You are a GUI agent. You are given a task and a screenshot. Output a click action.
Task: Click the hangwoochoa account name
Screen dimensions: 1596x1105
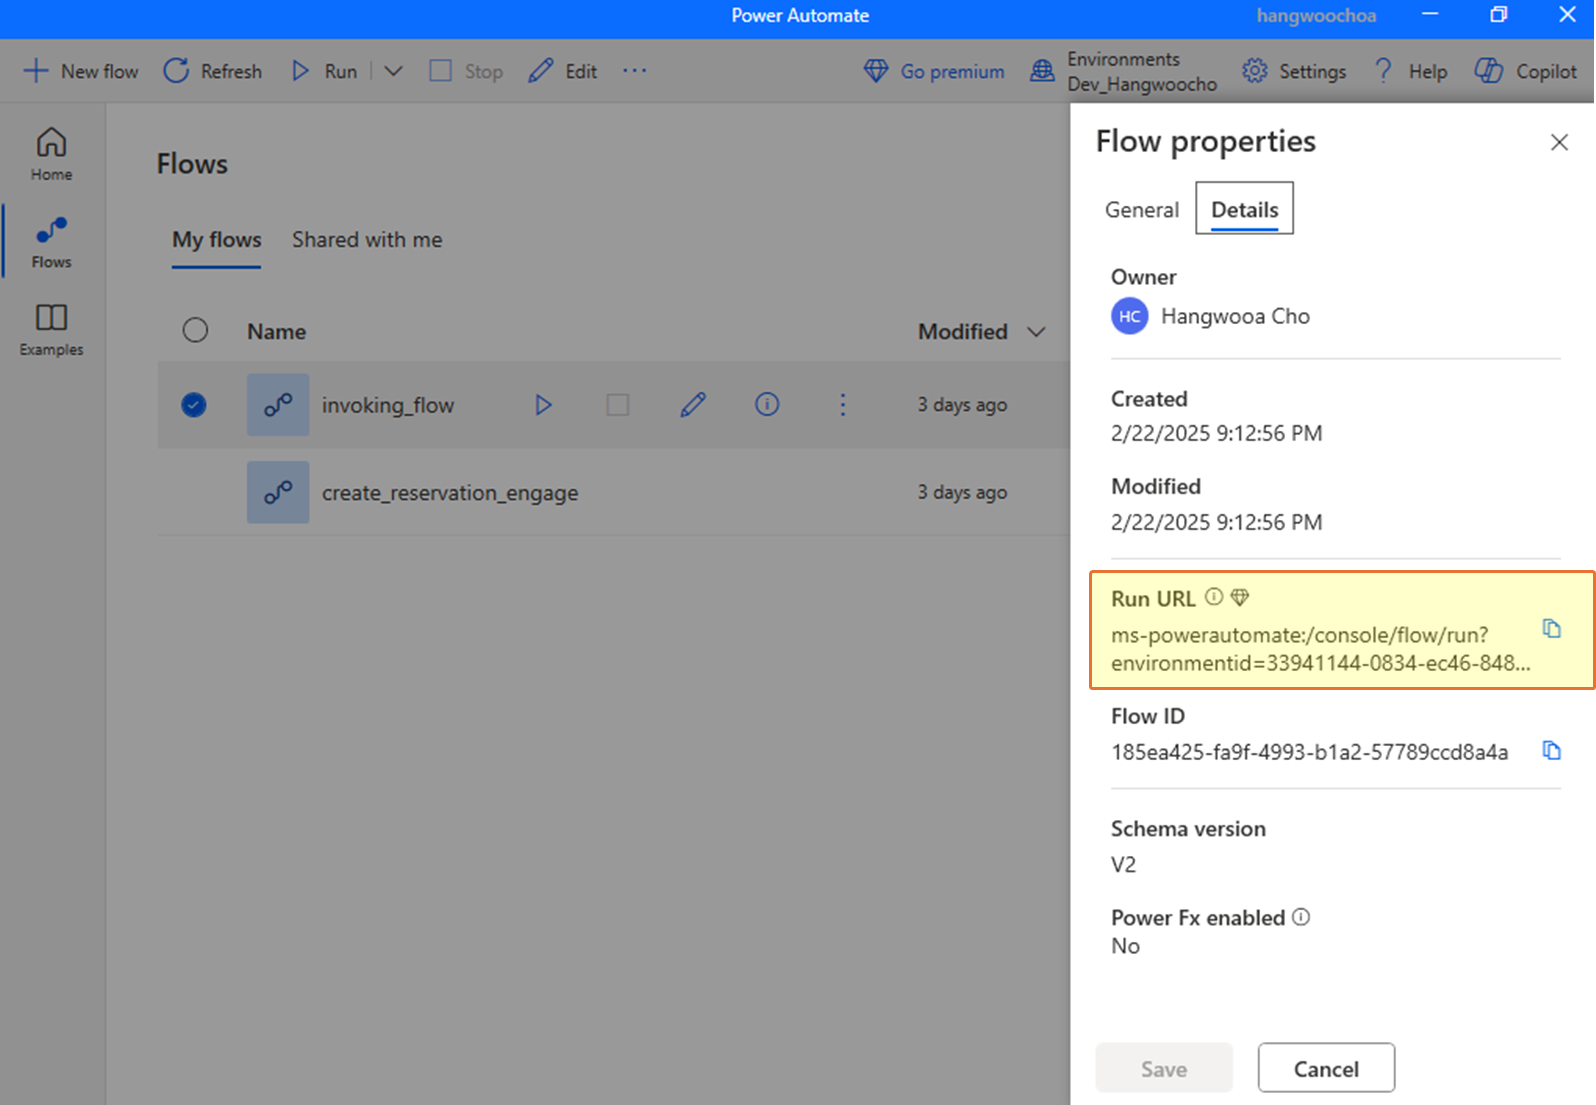(x=1316, y=16)
